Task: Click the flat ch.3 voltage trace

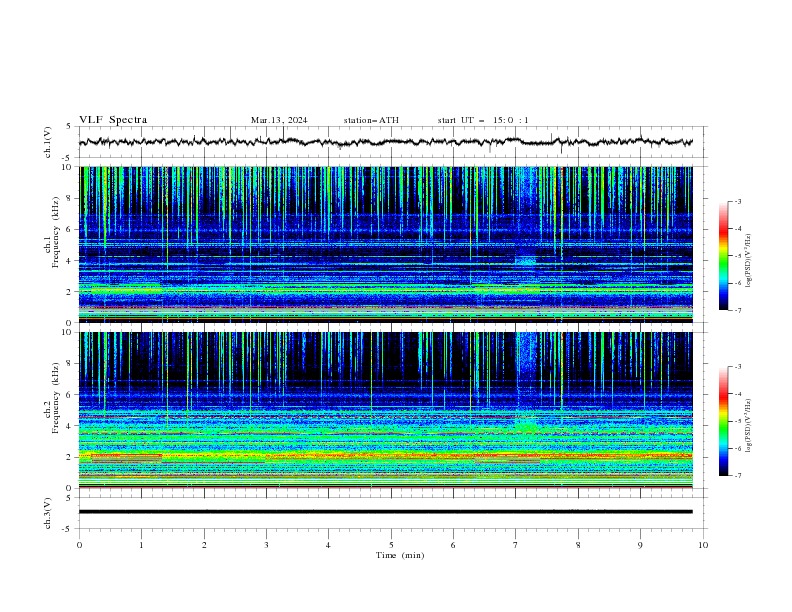Action: pos(385,512)
